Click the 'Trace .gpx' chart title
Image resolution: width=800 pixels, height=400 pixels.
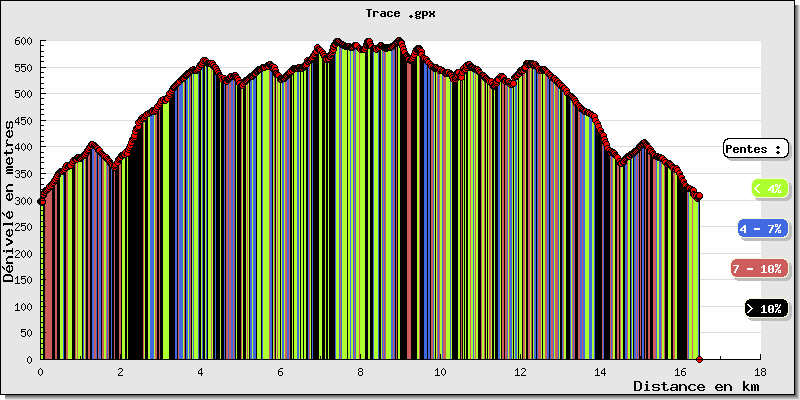point(401,14)
